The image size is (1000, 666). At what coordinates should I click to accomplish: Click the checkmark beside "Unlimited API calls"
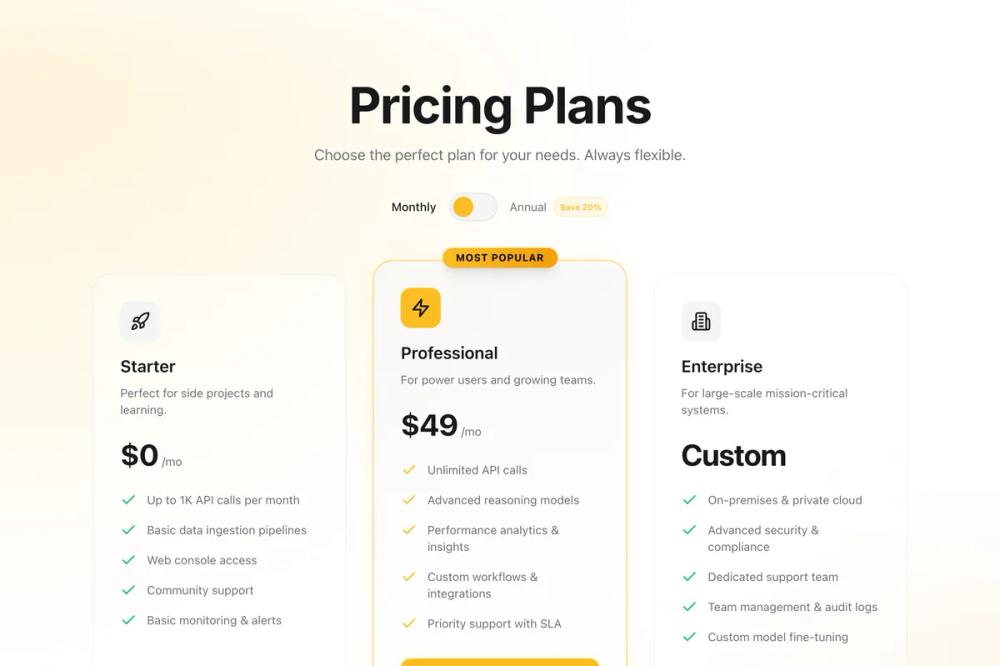coord(408,470)
